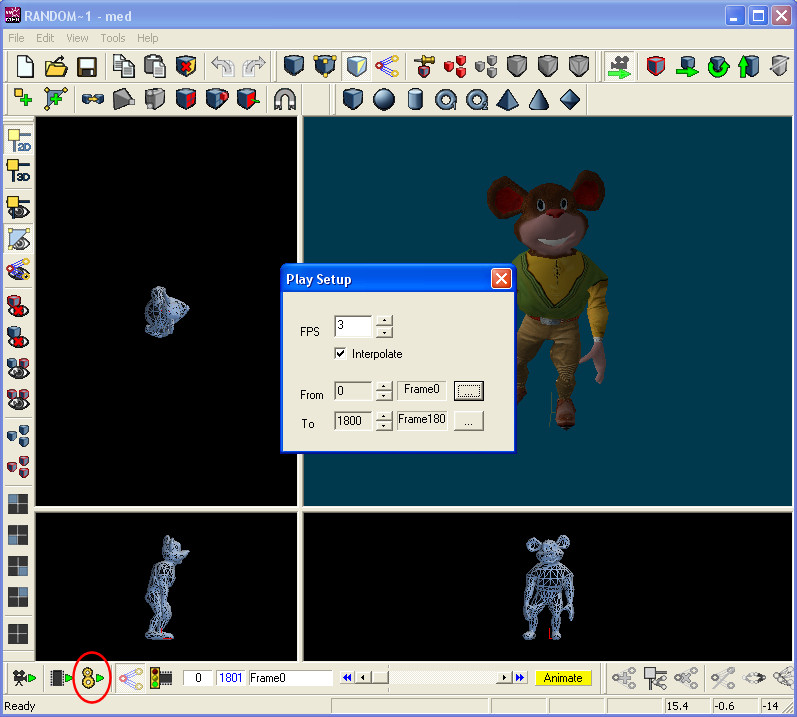The image size is (797, 717).
Task: Create a cone primitive
Action: (x=539, y=99)
